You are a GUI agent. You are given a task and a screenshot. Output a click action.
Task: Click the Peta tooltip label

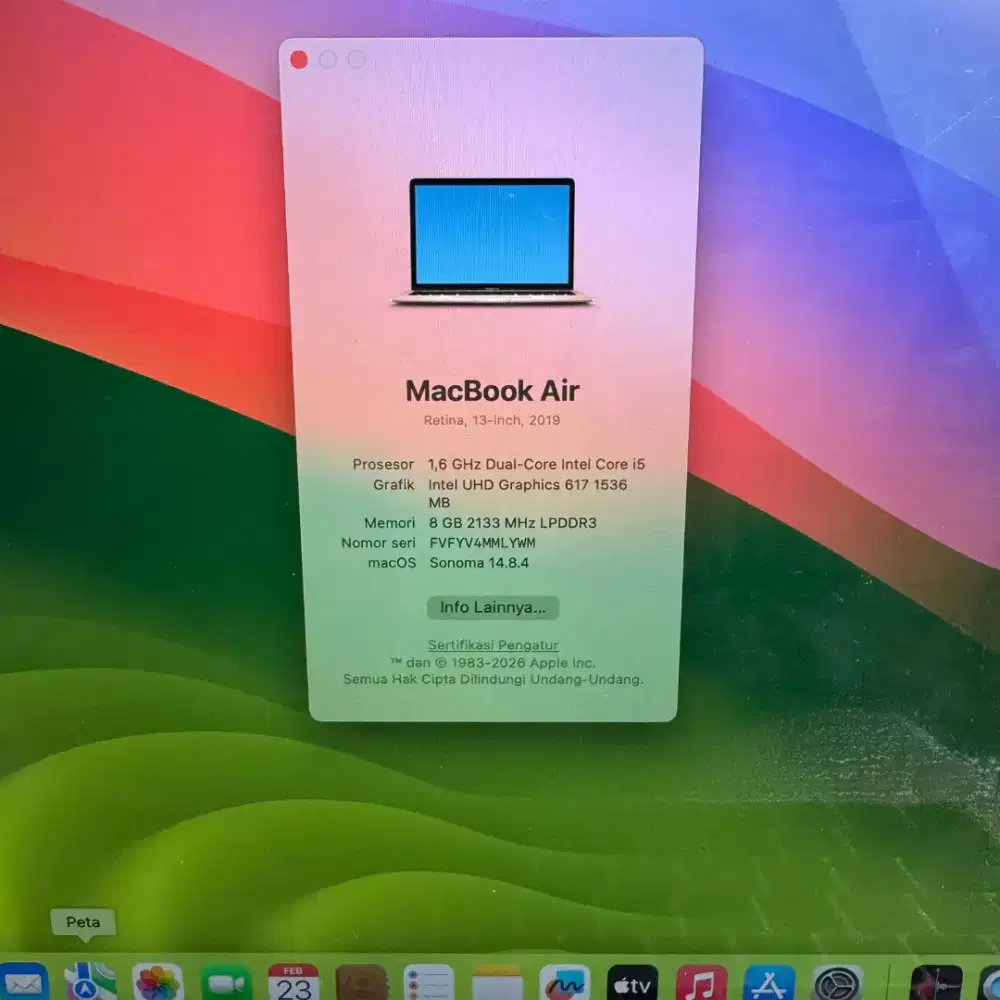pyautogui.click(x=84, y=922)
